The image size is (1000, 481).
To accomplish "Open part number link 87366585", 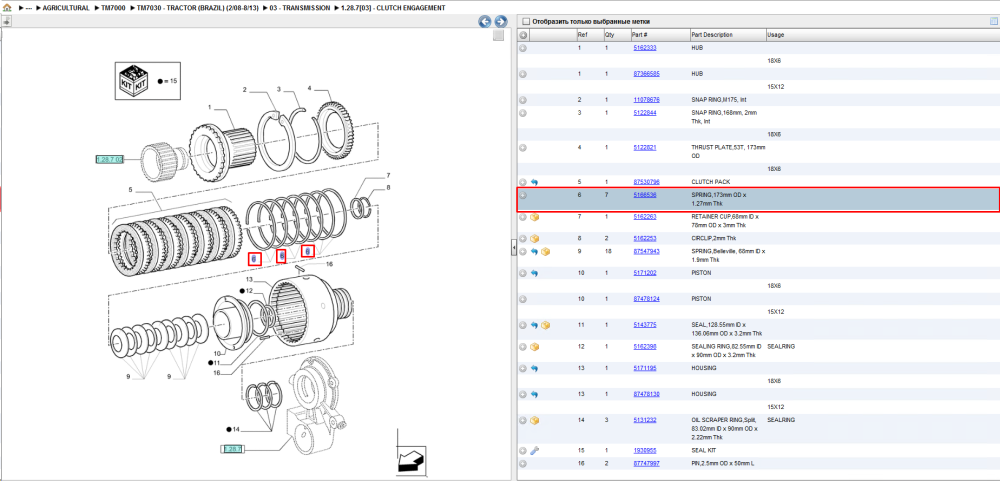I will (647, 74).
